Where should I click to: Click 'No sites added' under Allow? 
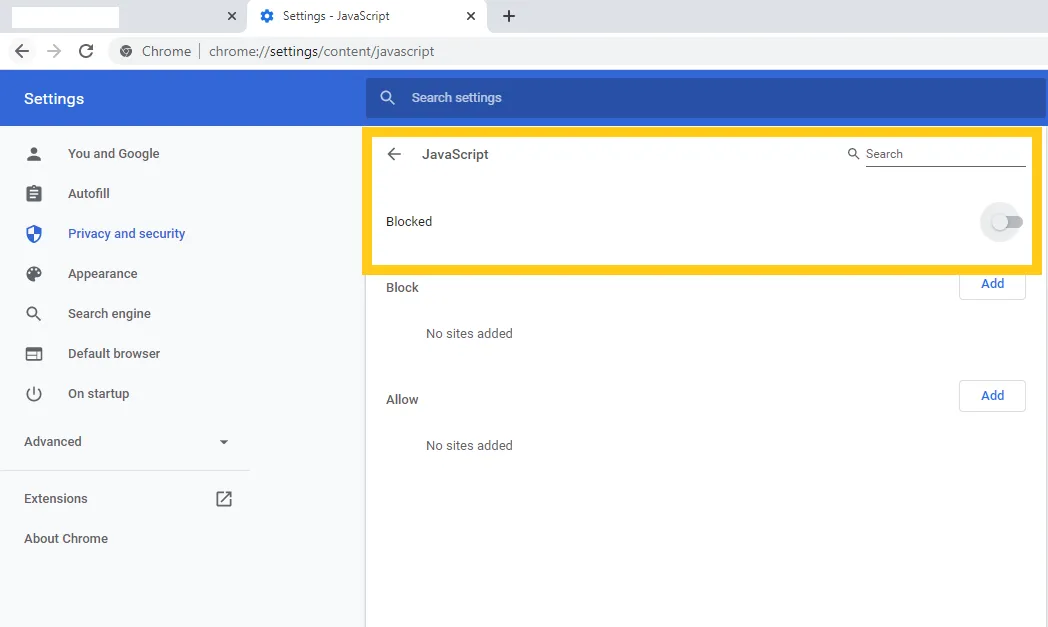coord(469,446)
